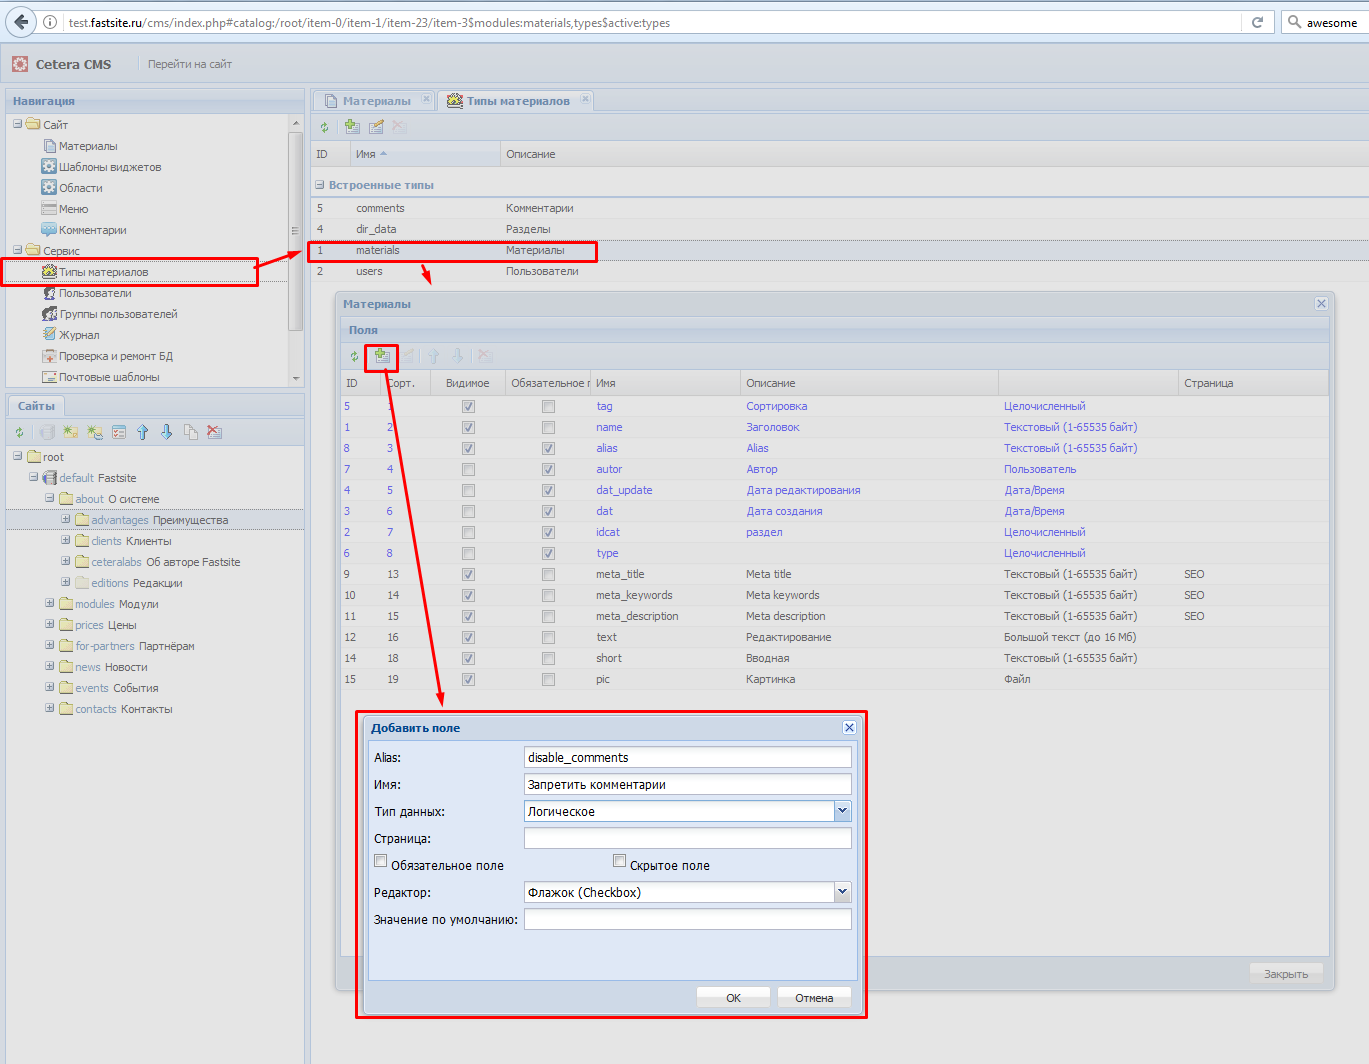Open Шаблоны виджетов in navigation
The image size is (1369, 1064).
coord(109,167)
